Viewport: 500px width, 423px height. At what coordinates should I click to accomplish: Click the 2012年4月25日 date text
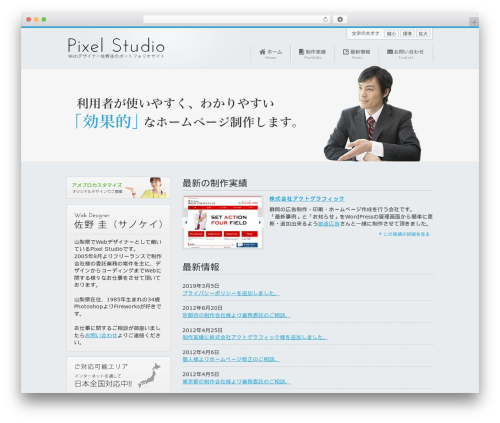click(202, 330)
